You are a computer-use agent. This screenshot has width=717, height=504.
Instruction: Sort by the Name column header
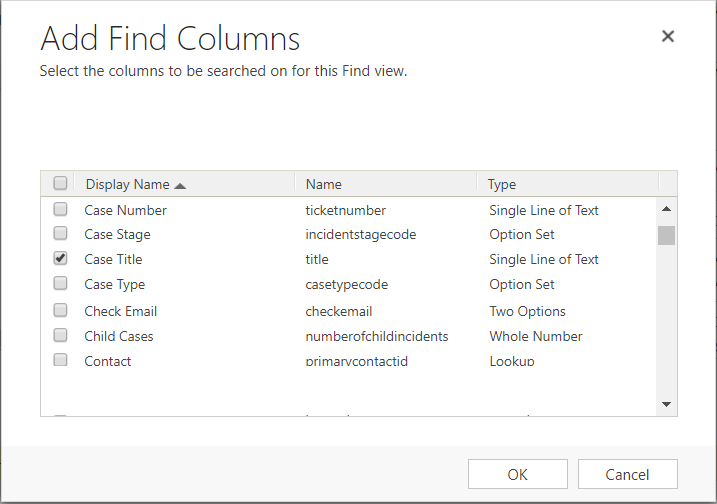click(324, 184)
